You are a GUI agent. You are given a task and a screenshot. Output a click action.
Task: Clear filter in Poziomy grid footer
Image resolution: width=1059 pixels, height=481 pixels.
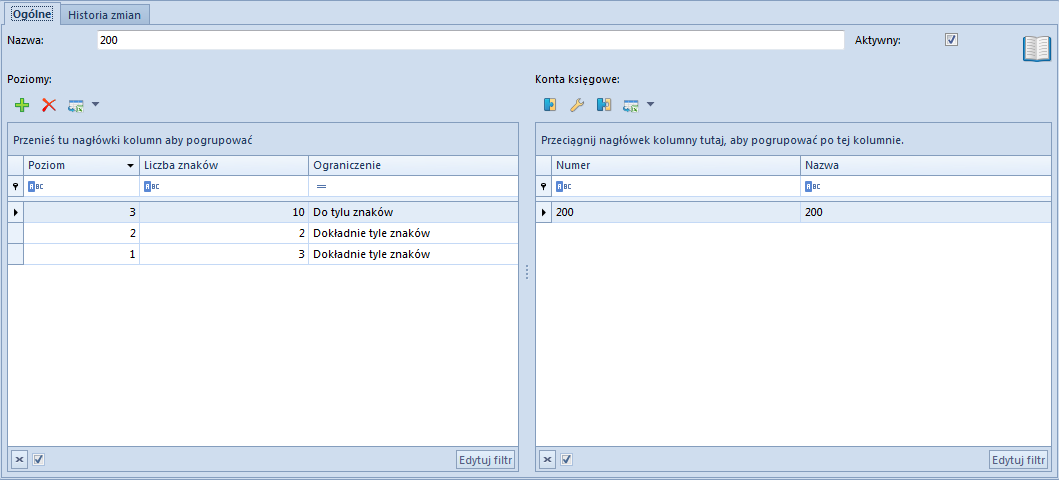(19, 459)
